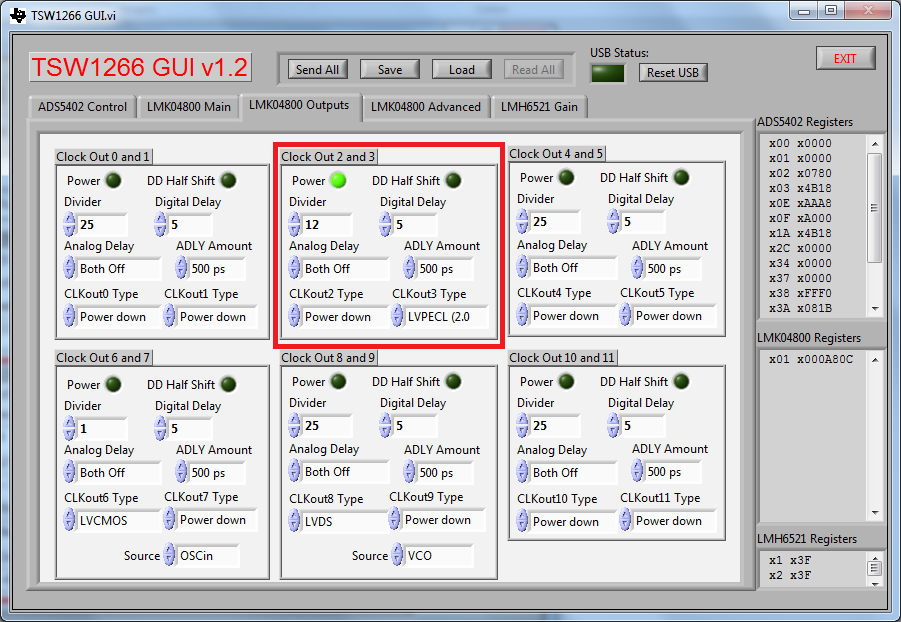Select register row x02 x0780

click(x=800, y=173)
